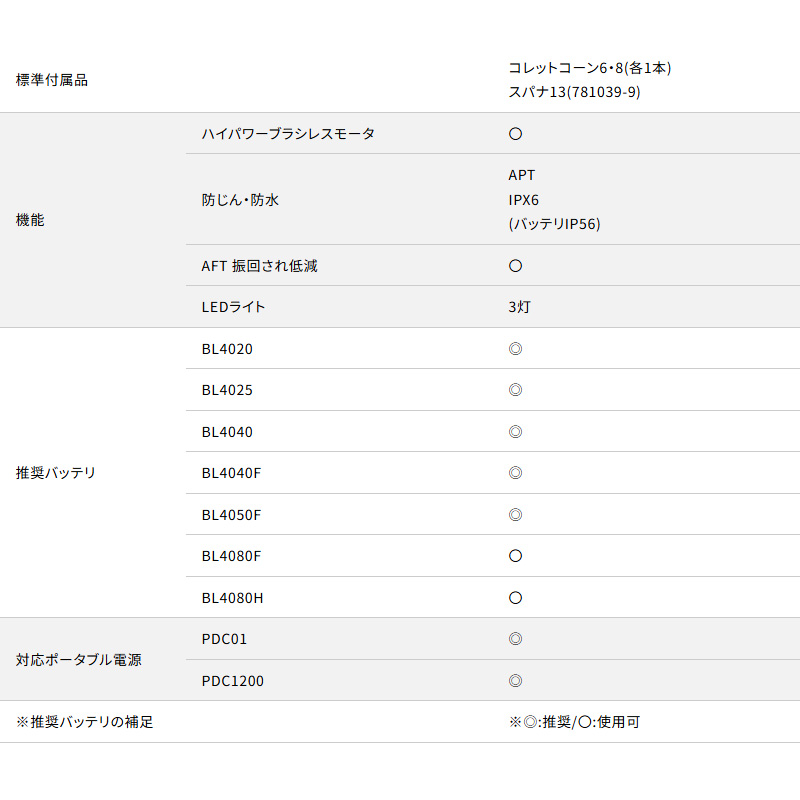Click the PDC01 power source name
Viewport: 800px width, 800px height.
pyautogui.click(x=224, y=639)
